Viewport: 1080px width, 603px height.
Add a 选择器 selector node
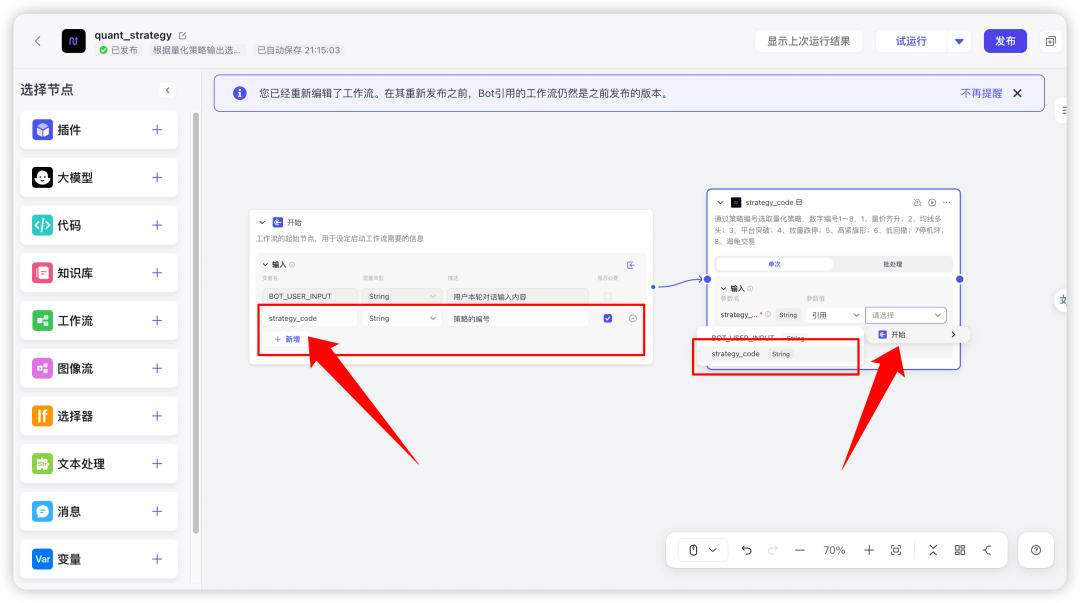point(157,416)
